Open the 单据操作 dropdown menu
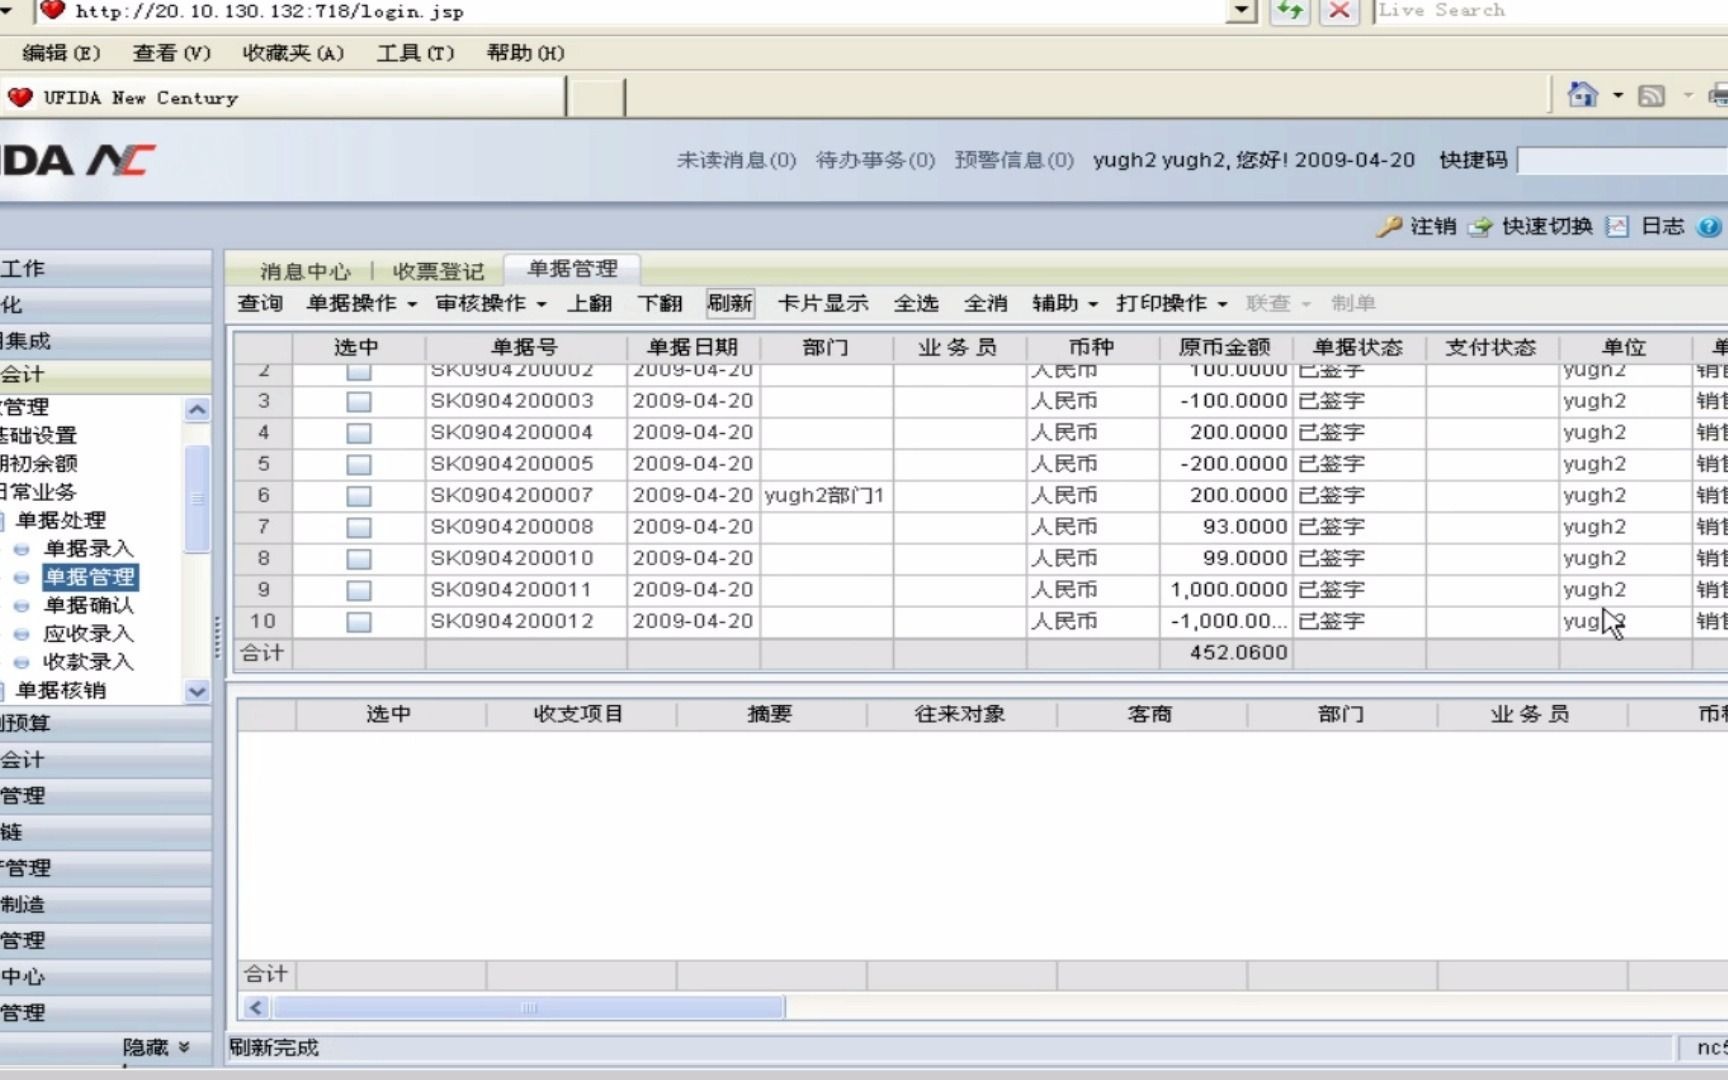The width and height of the screenshot is (1728, 1080). coord(362,303)
